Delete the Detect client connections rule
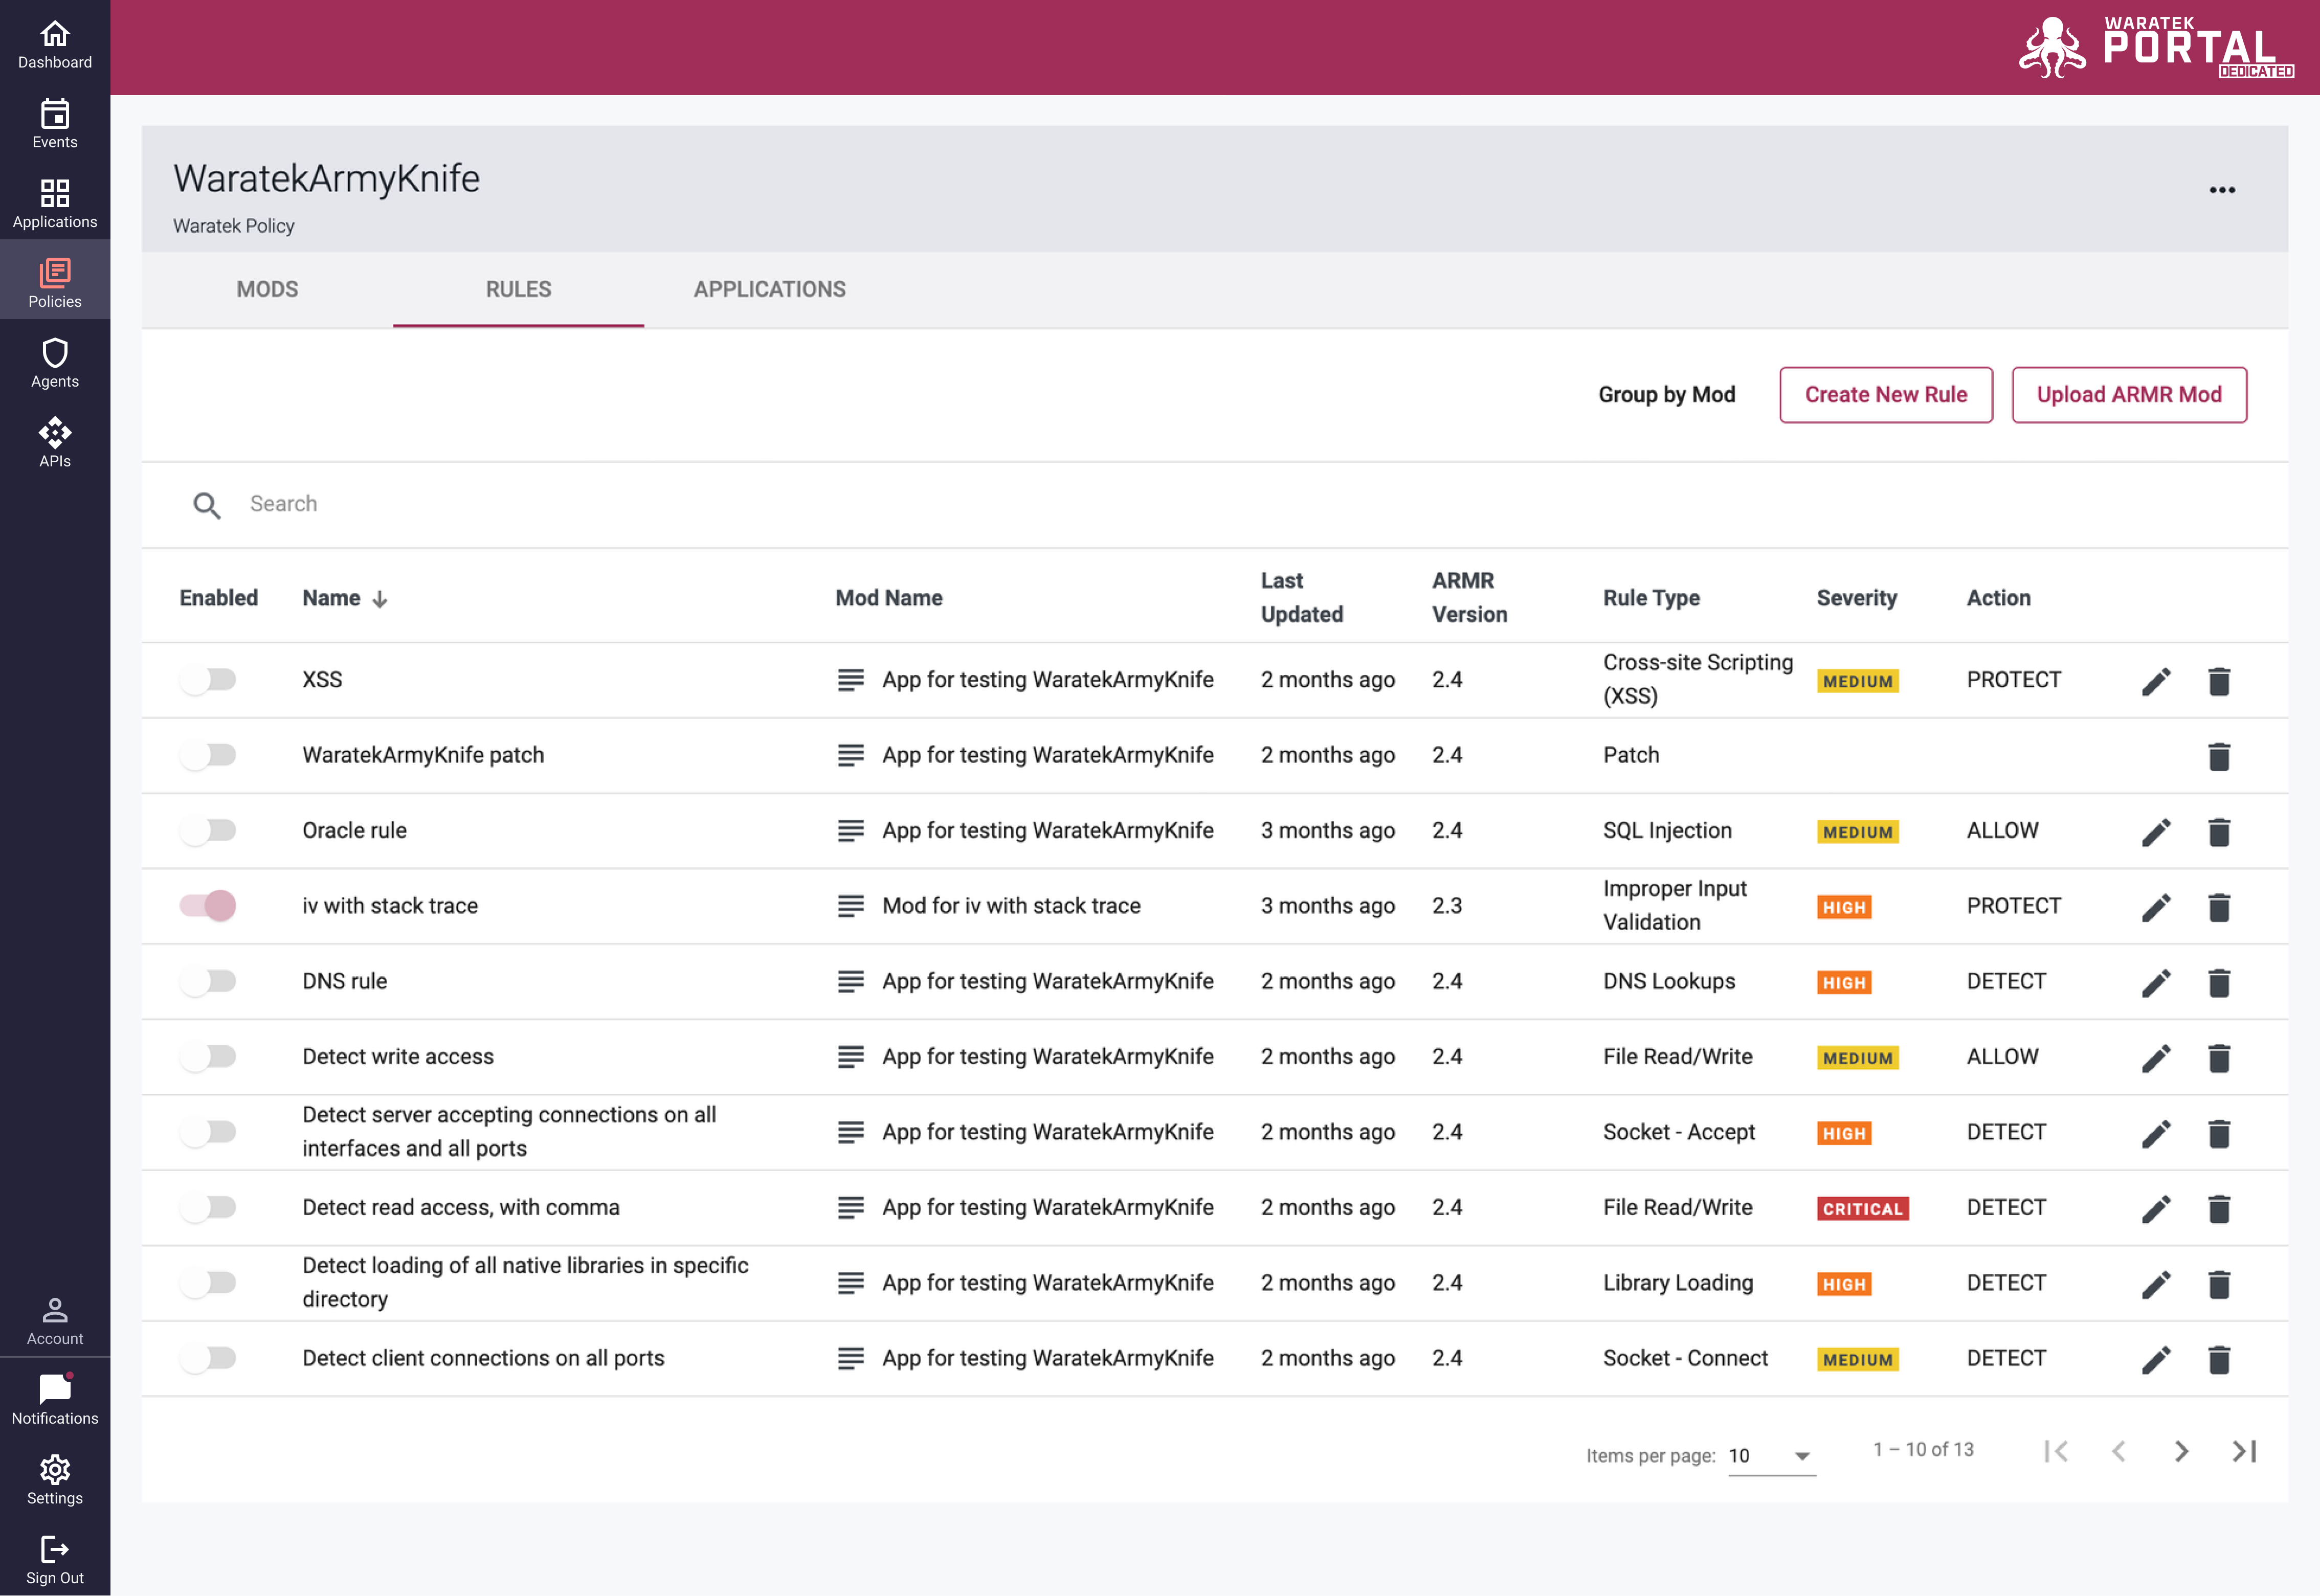2320x1596 pixels. tap(2219, 1360)
